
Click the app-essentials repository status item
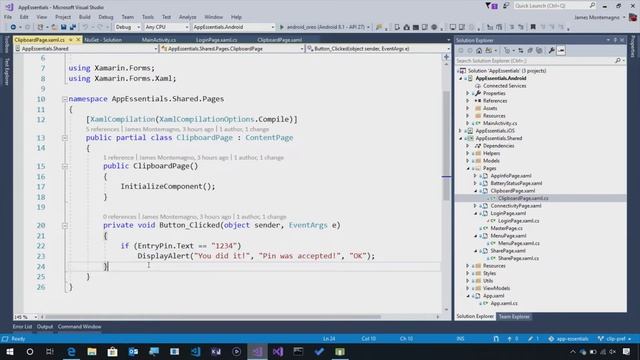[x=568, y=339]
